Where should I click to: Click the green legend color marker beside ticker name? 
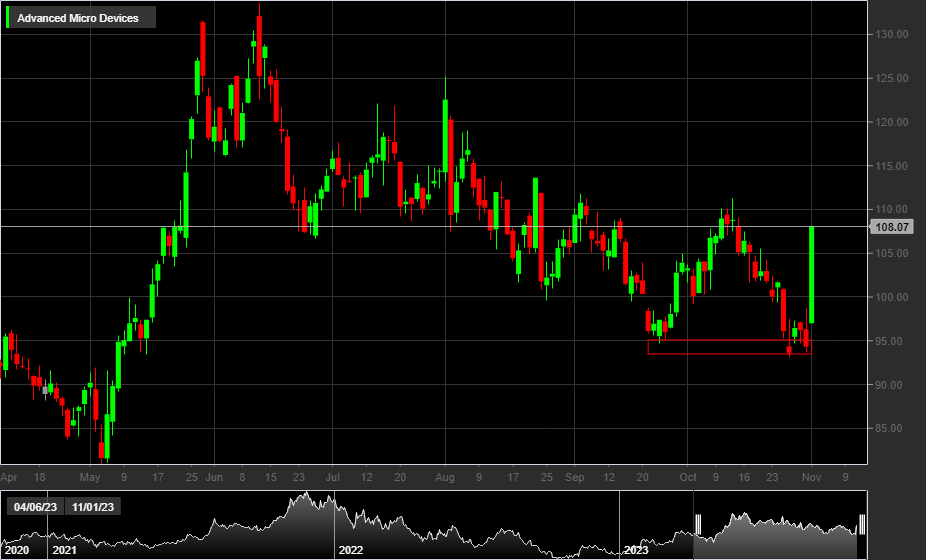[x=7, y=17]
